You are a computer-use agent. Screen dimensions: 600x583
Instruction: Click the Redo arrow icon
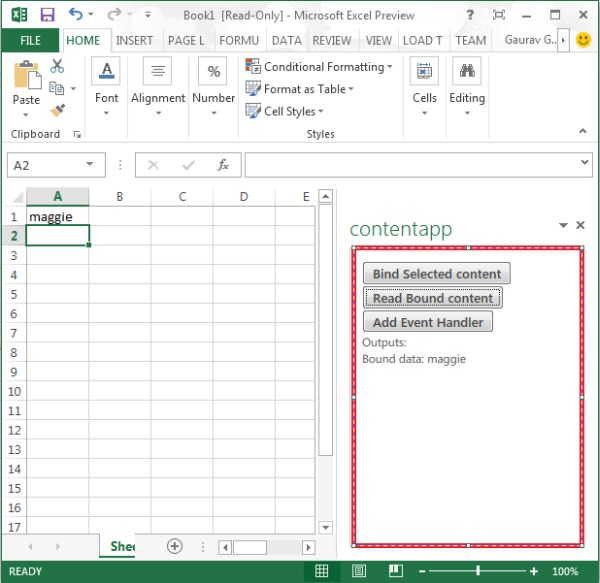114,15
